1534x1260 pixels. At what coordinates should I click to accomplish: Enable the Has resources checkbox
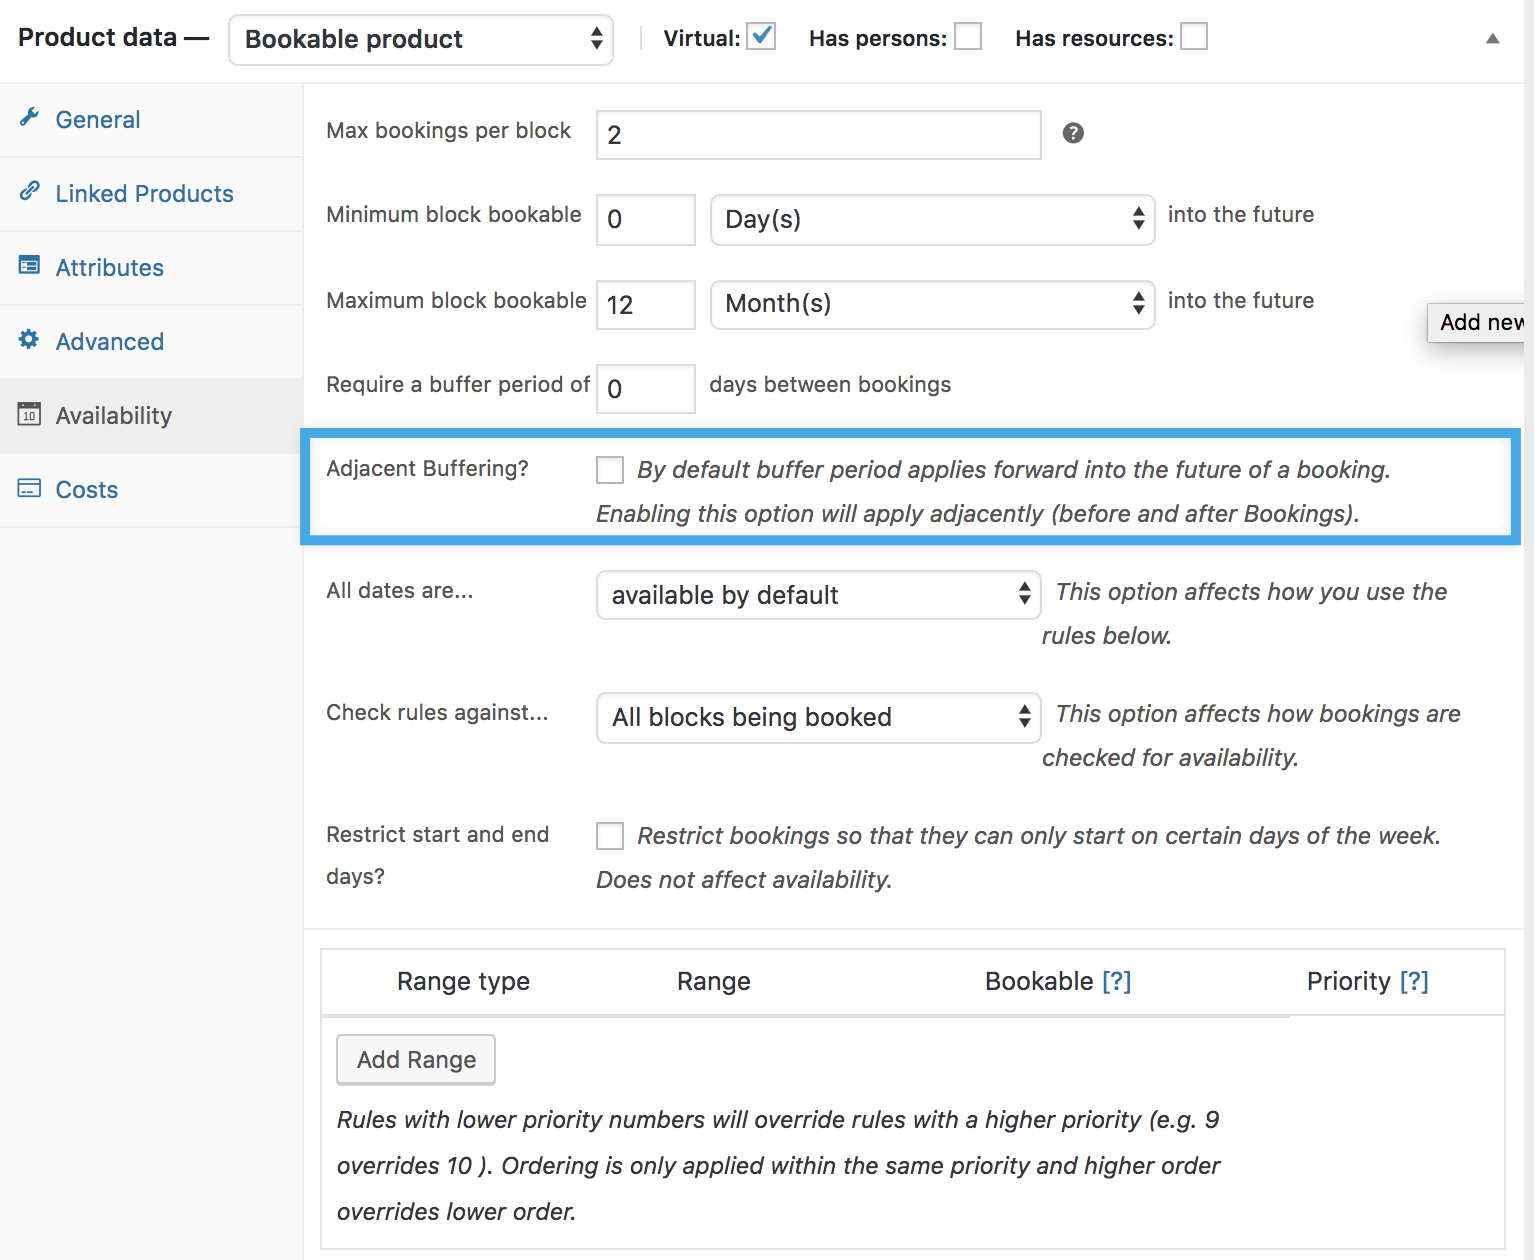pos(1194,37)
